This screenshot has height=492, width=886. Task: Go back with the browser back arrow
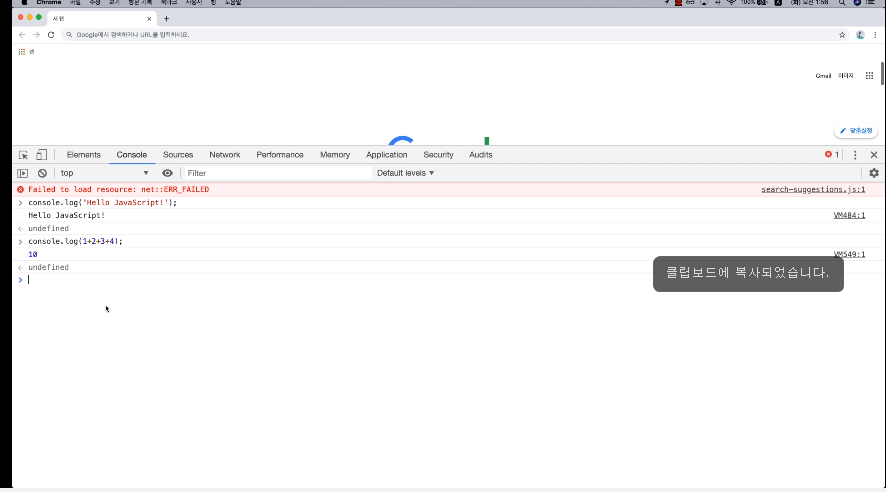click(x=22, y=35)
